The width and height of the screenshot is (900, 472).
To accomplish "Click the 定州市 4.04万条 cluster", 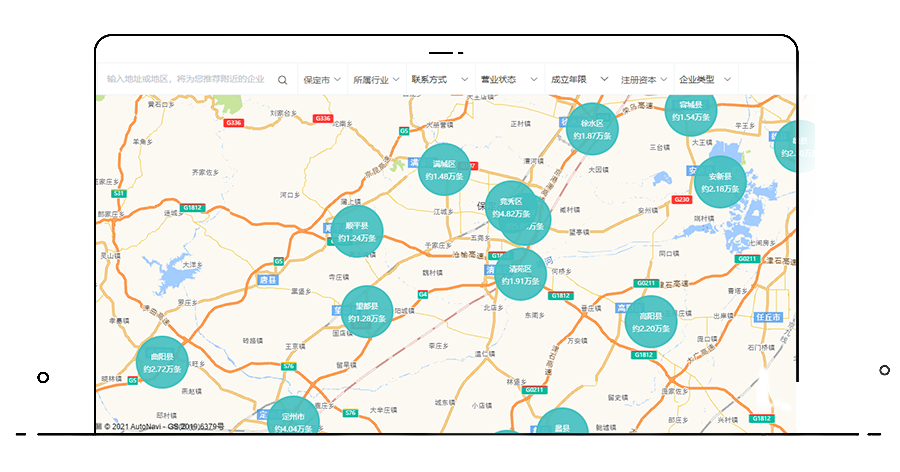I will (293, 419).
